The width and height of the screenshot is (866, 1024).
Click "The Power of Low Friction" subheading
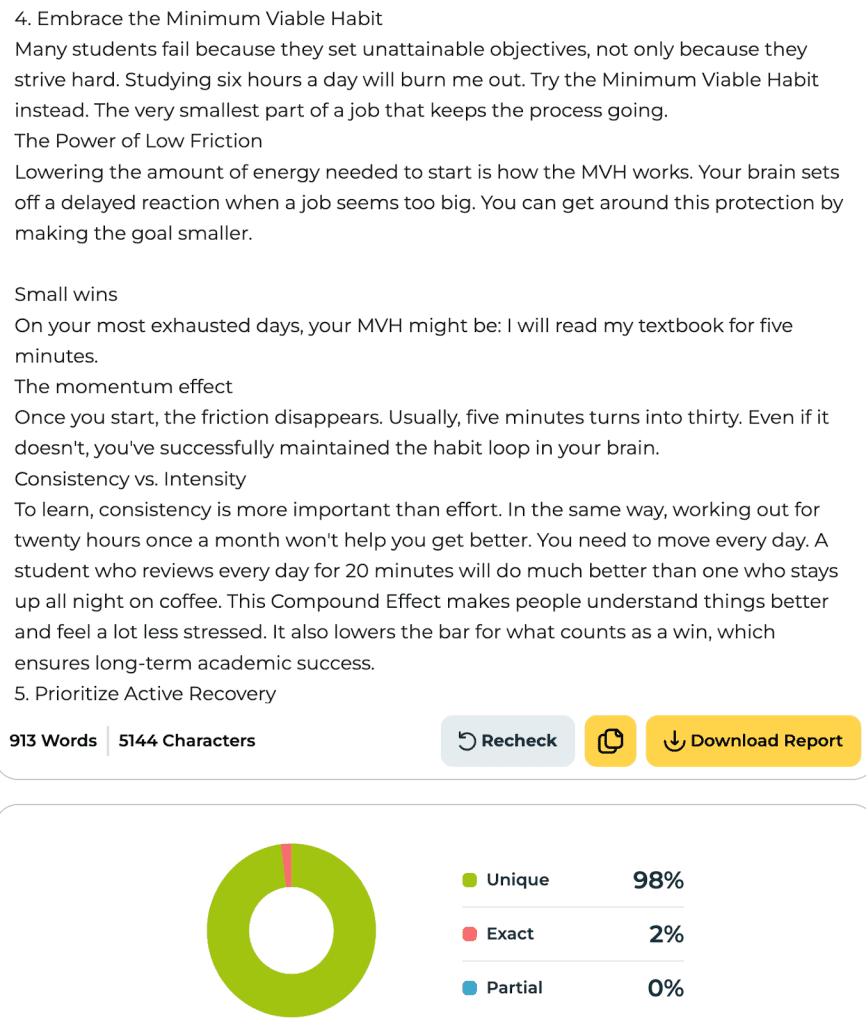[138, 141]
